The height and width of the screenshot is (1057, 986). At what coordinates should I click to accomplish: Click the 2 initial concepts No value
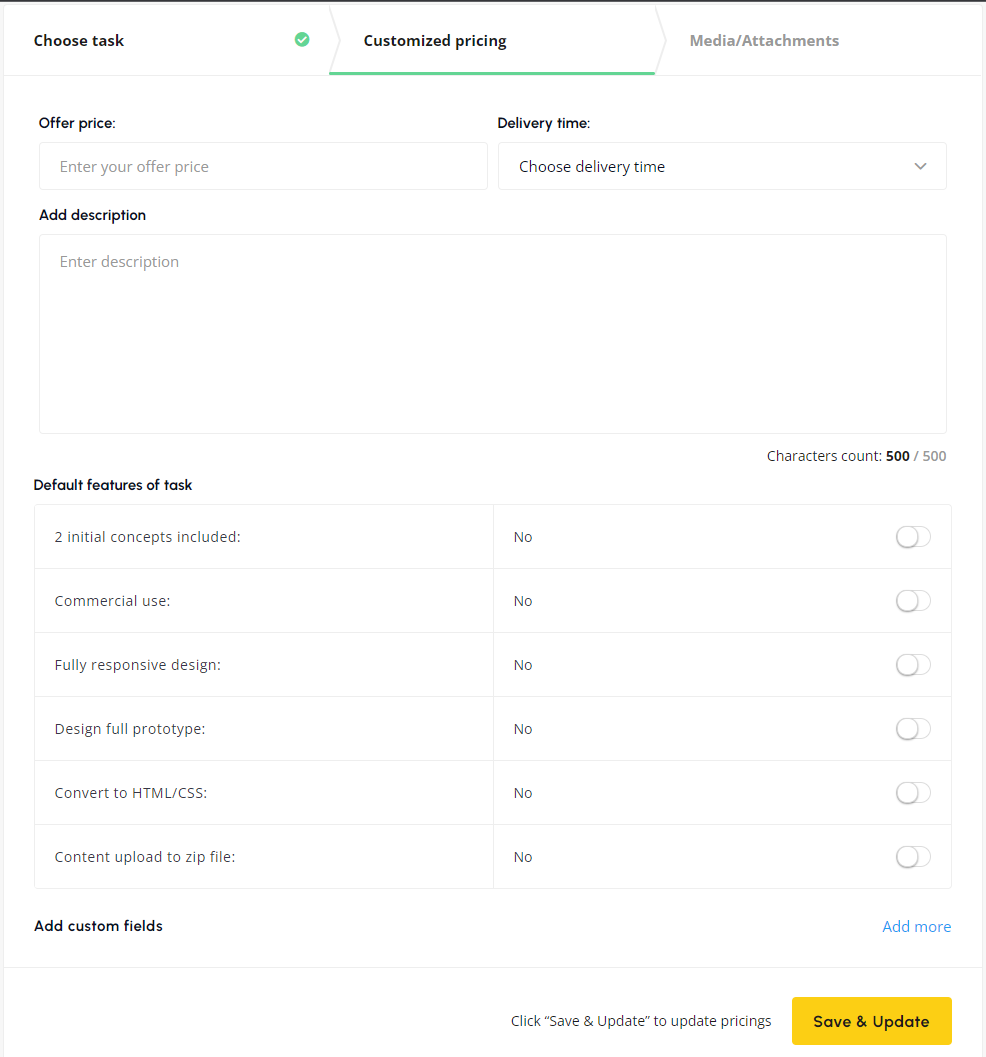[523, 537]
